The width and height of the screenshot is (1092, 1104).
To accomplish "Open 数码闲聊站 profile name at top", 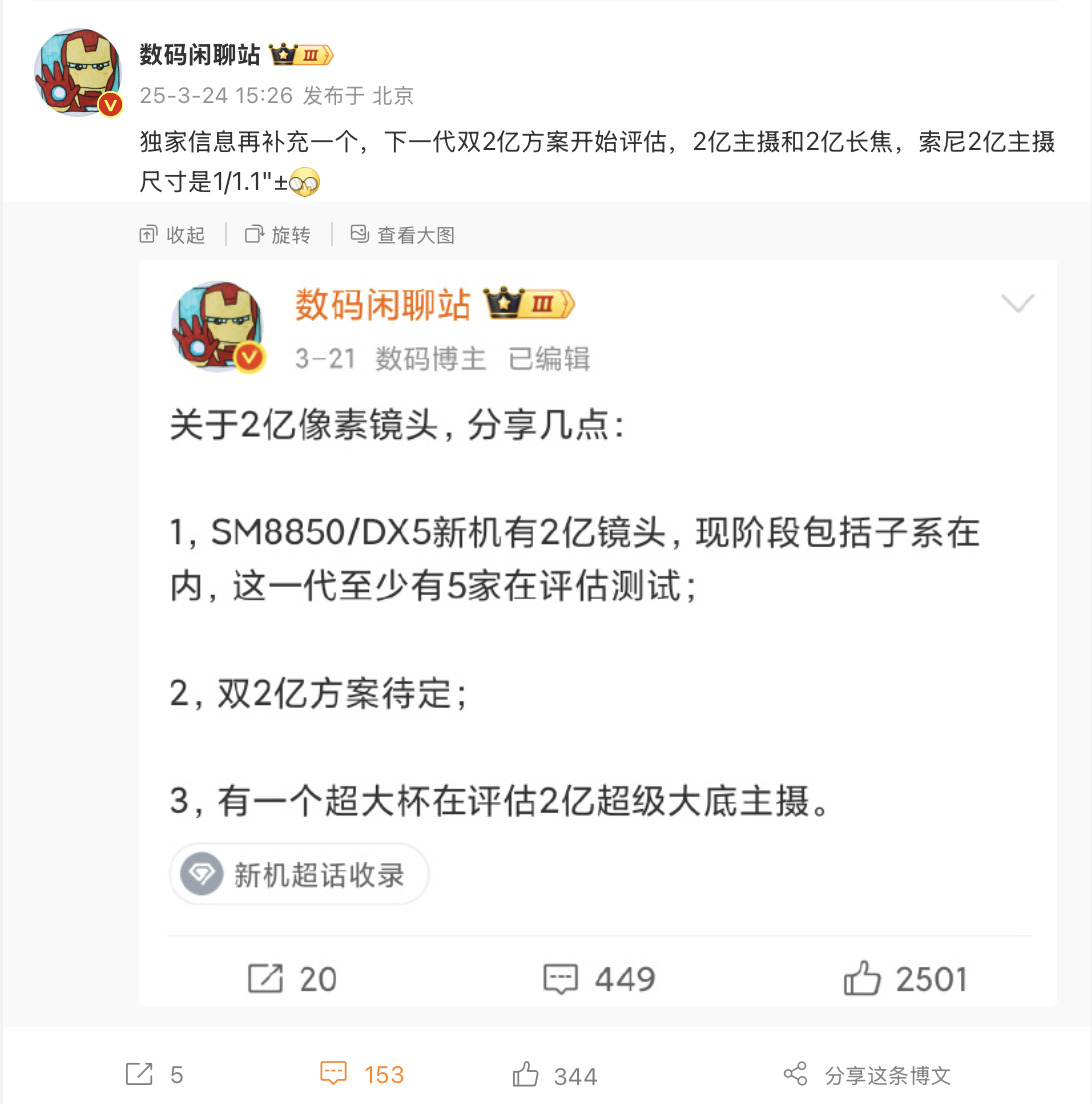I will point(200,54).
